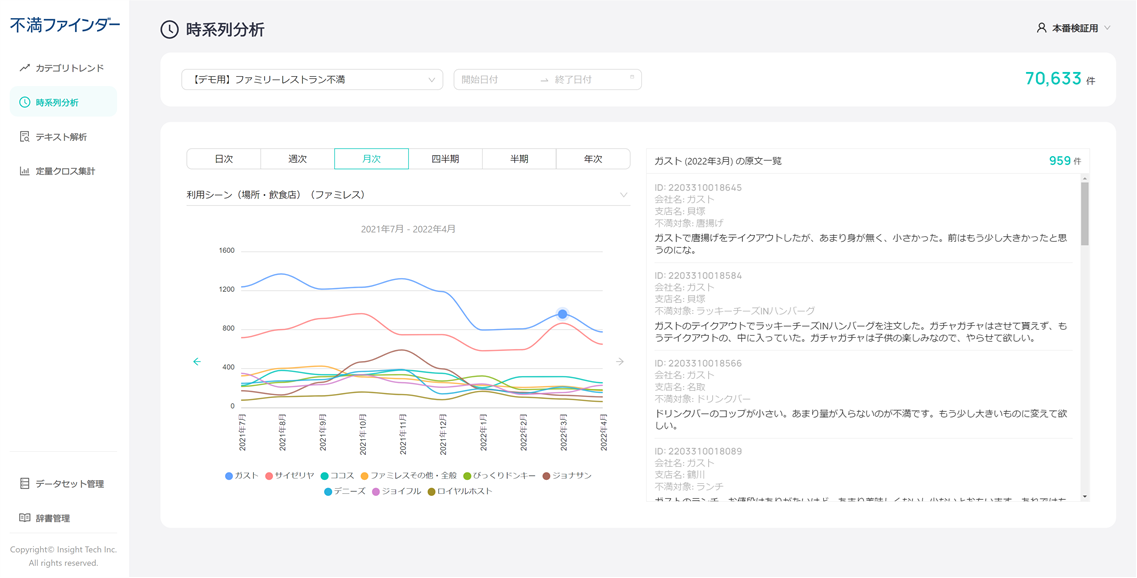1137x578 pixels.
Task: Click the 不満ファインダー logo link
Action: point(65,25)
